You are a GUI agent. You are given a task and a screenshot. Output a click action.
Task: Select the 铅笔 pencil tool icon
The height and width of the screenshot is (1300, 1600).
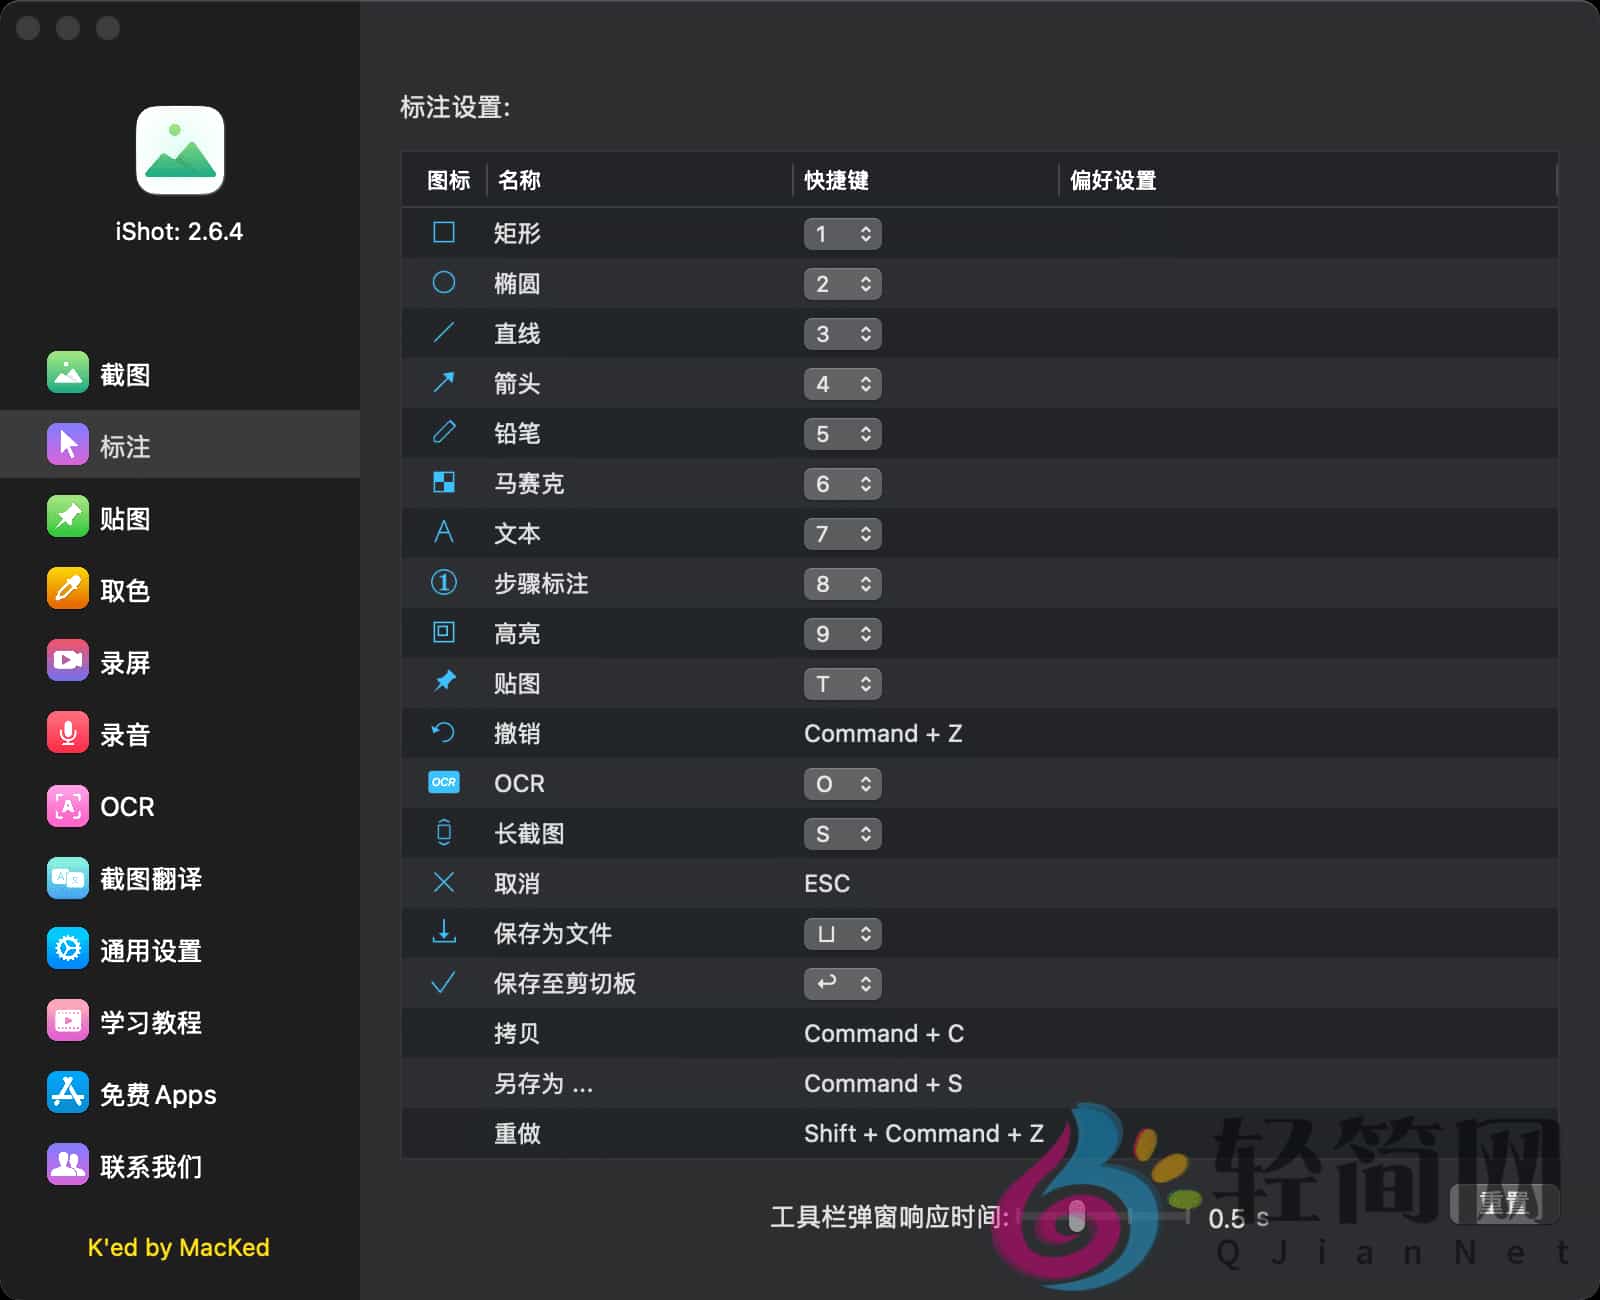click(x=443, y=433)
